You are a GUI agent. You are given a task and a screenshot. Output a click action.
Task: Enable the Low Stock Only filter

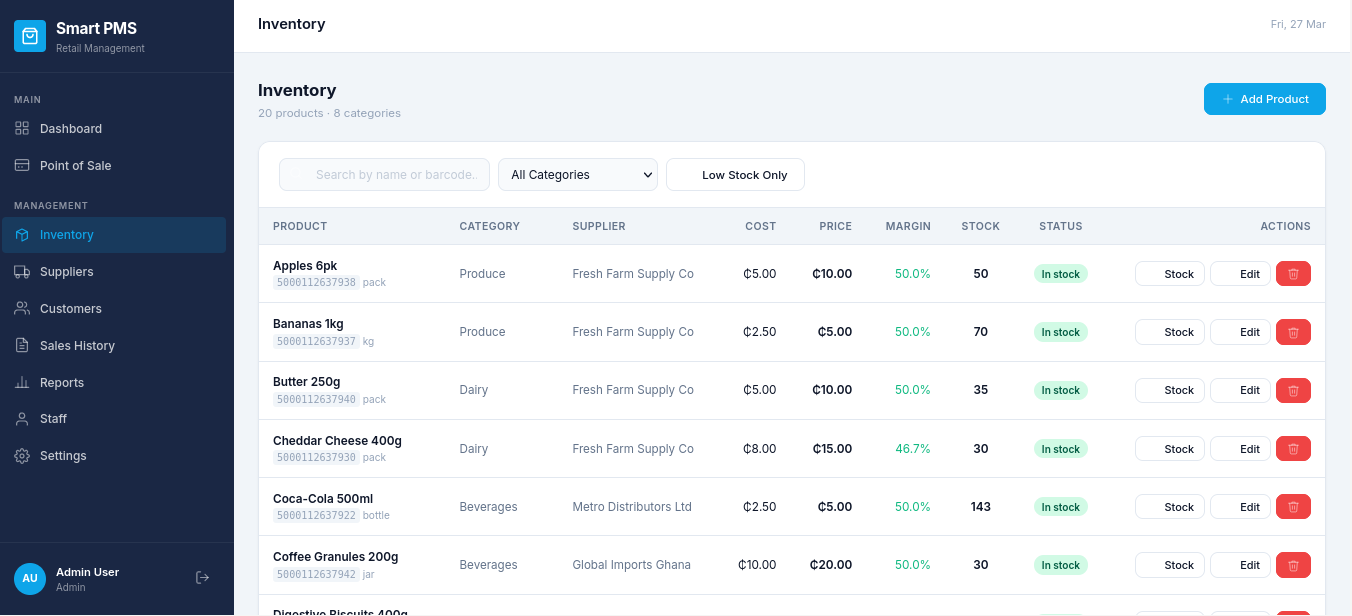(735, 174)
